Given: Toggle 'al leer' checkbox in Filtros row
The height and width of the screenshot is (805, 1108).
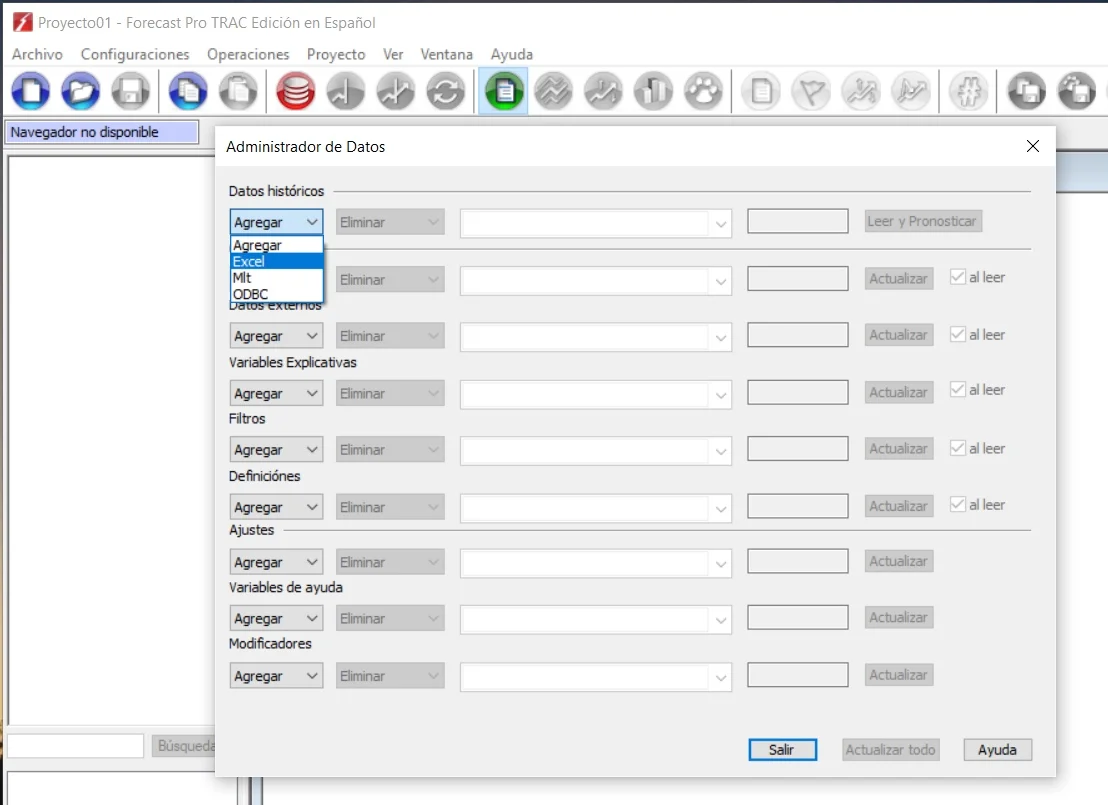Looking at the screenshot, I should (957, 448).
